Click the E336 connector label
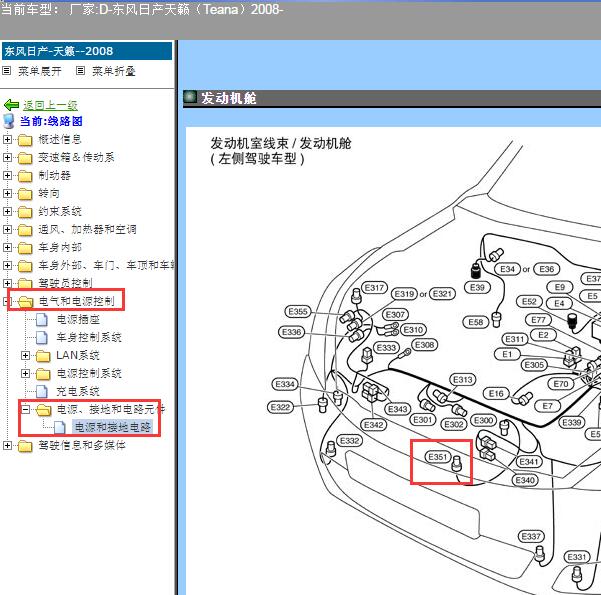 point(291,332)
